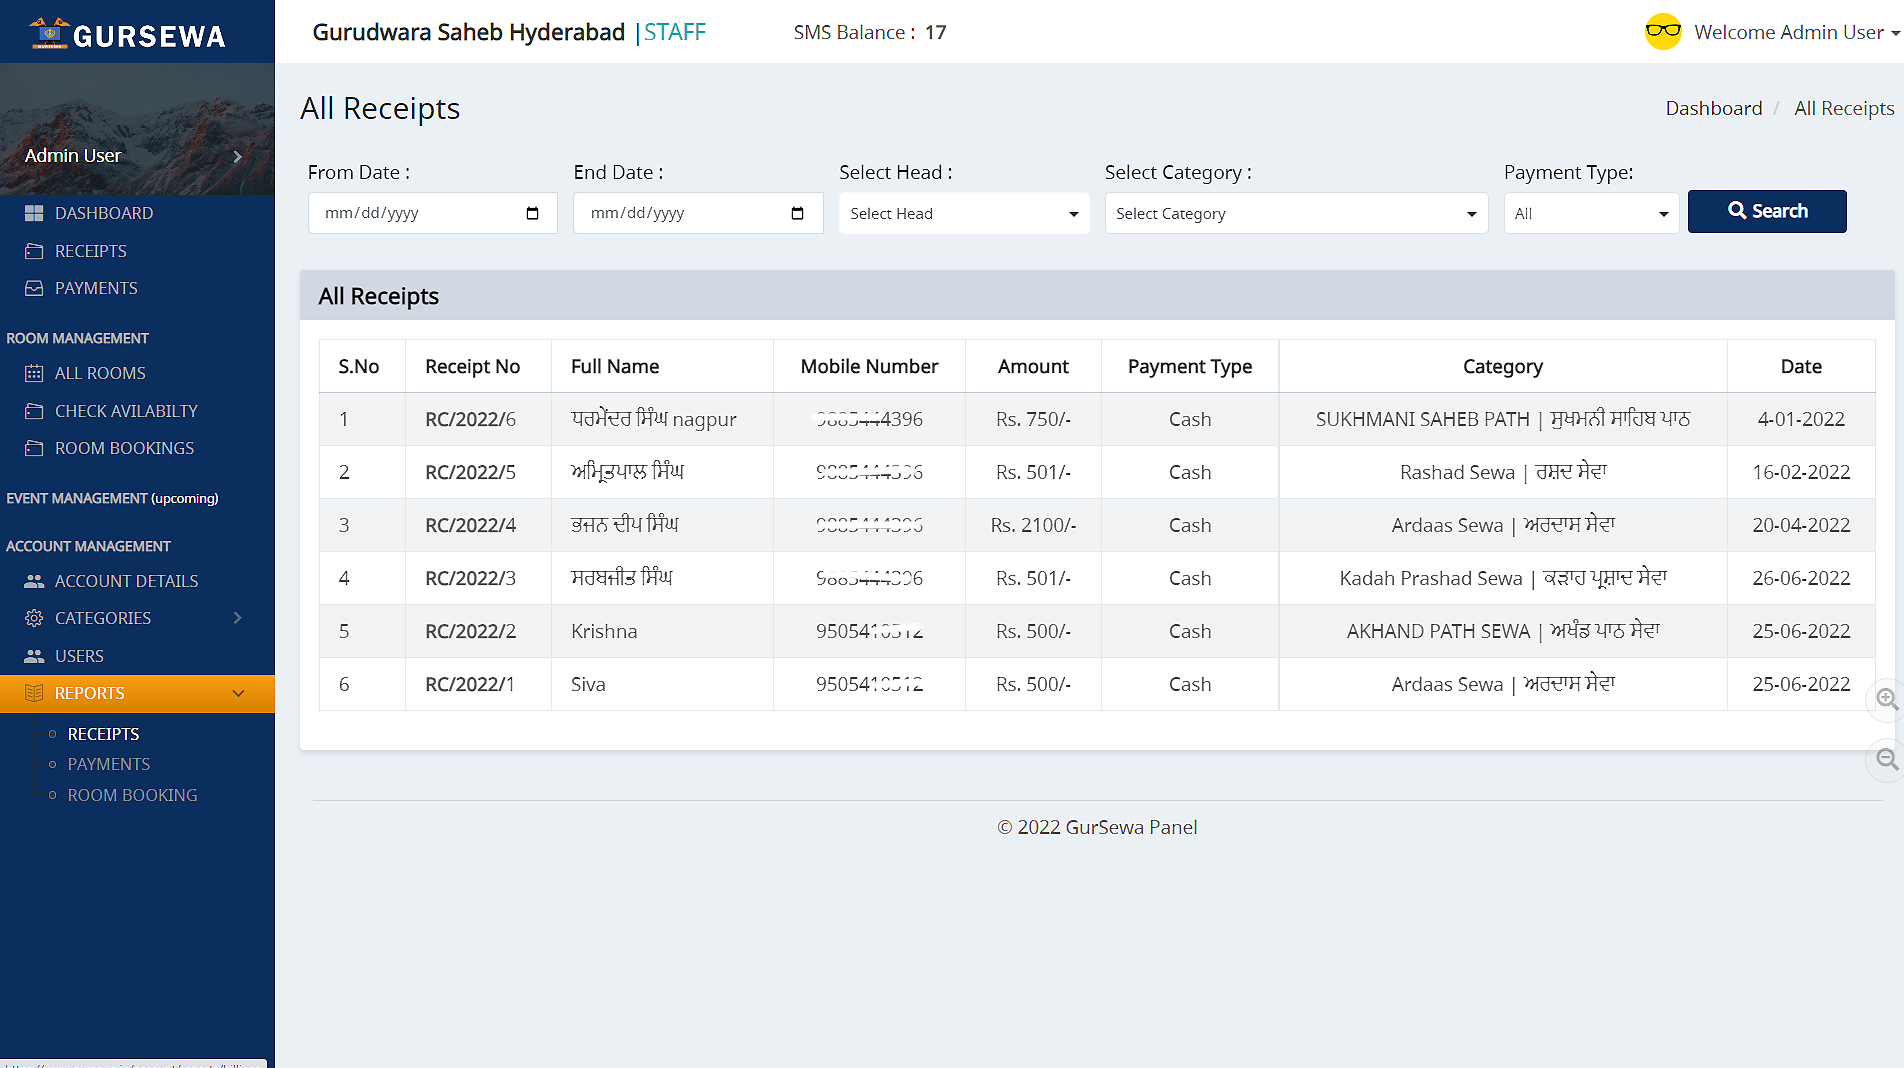Open the Payment Type dropdown
This screenshot has width=1904, height=1068.
click(x=1590, y=213)
